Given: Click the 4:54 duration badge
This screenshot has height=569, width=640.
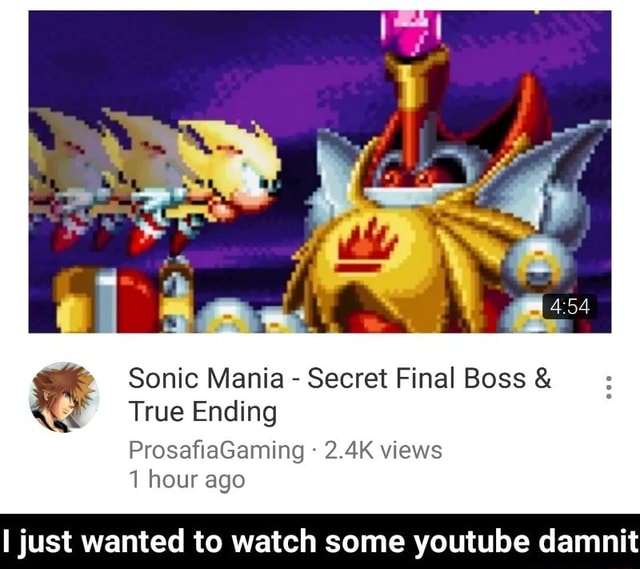Looking at the screenshot, I should point(570,306).
